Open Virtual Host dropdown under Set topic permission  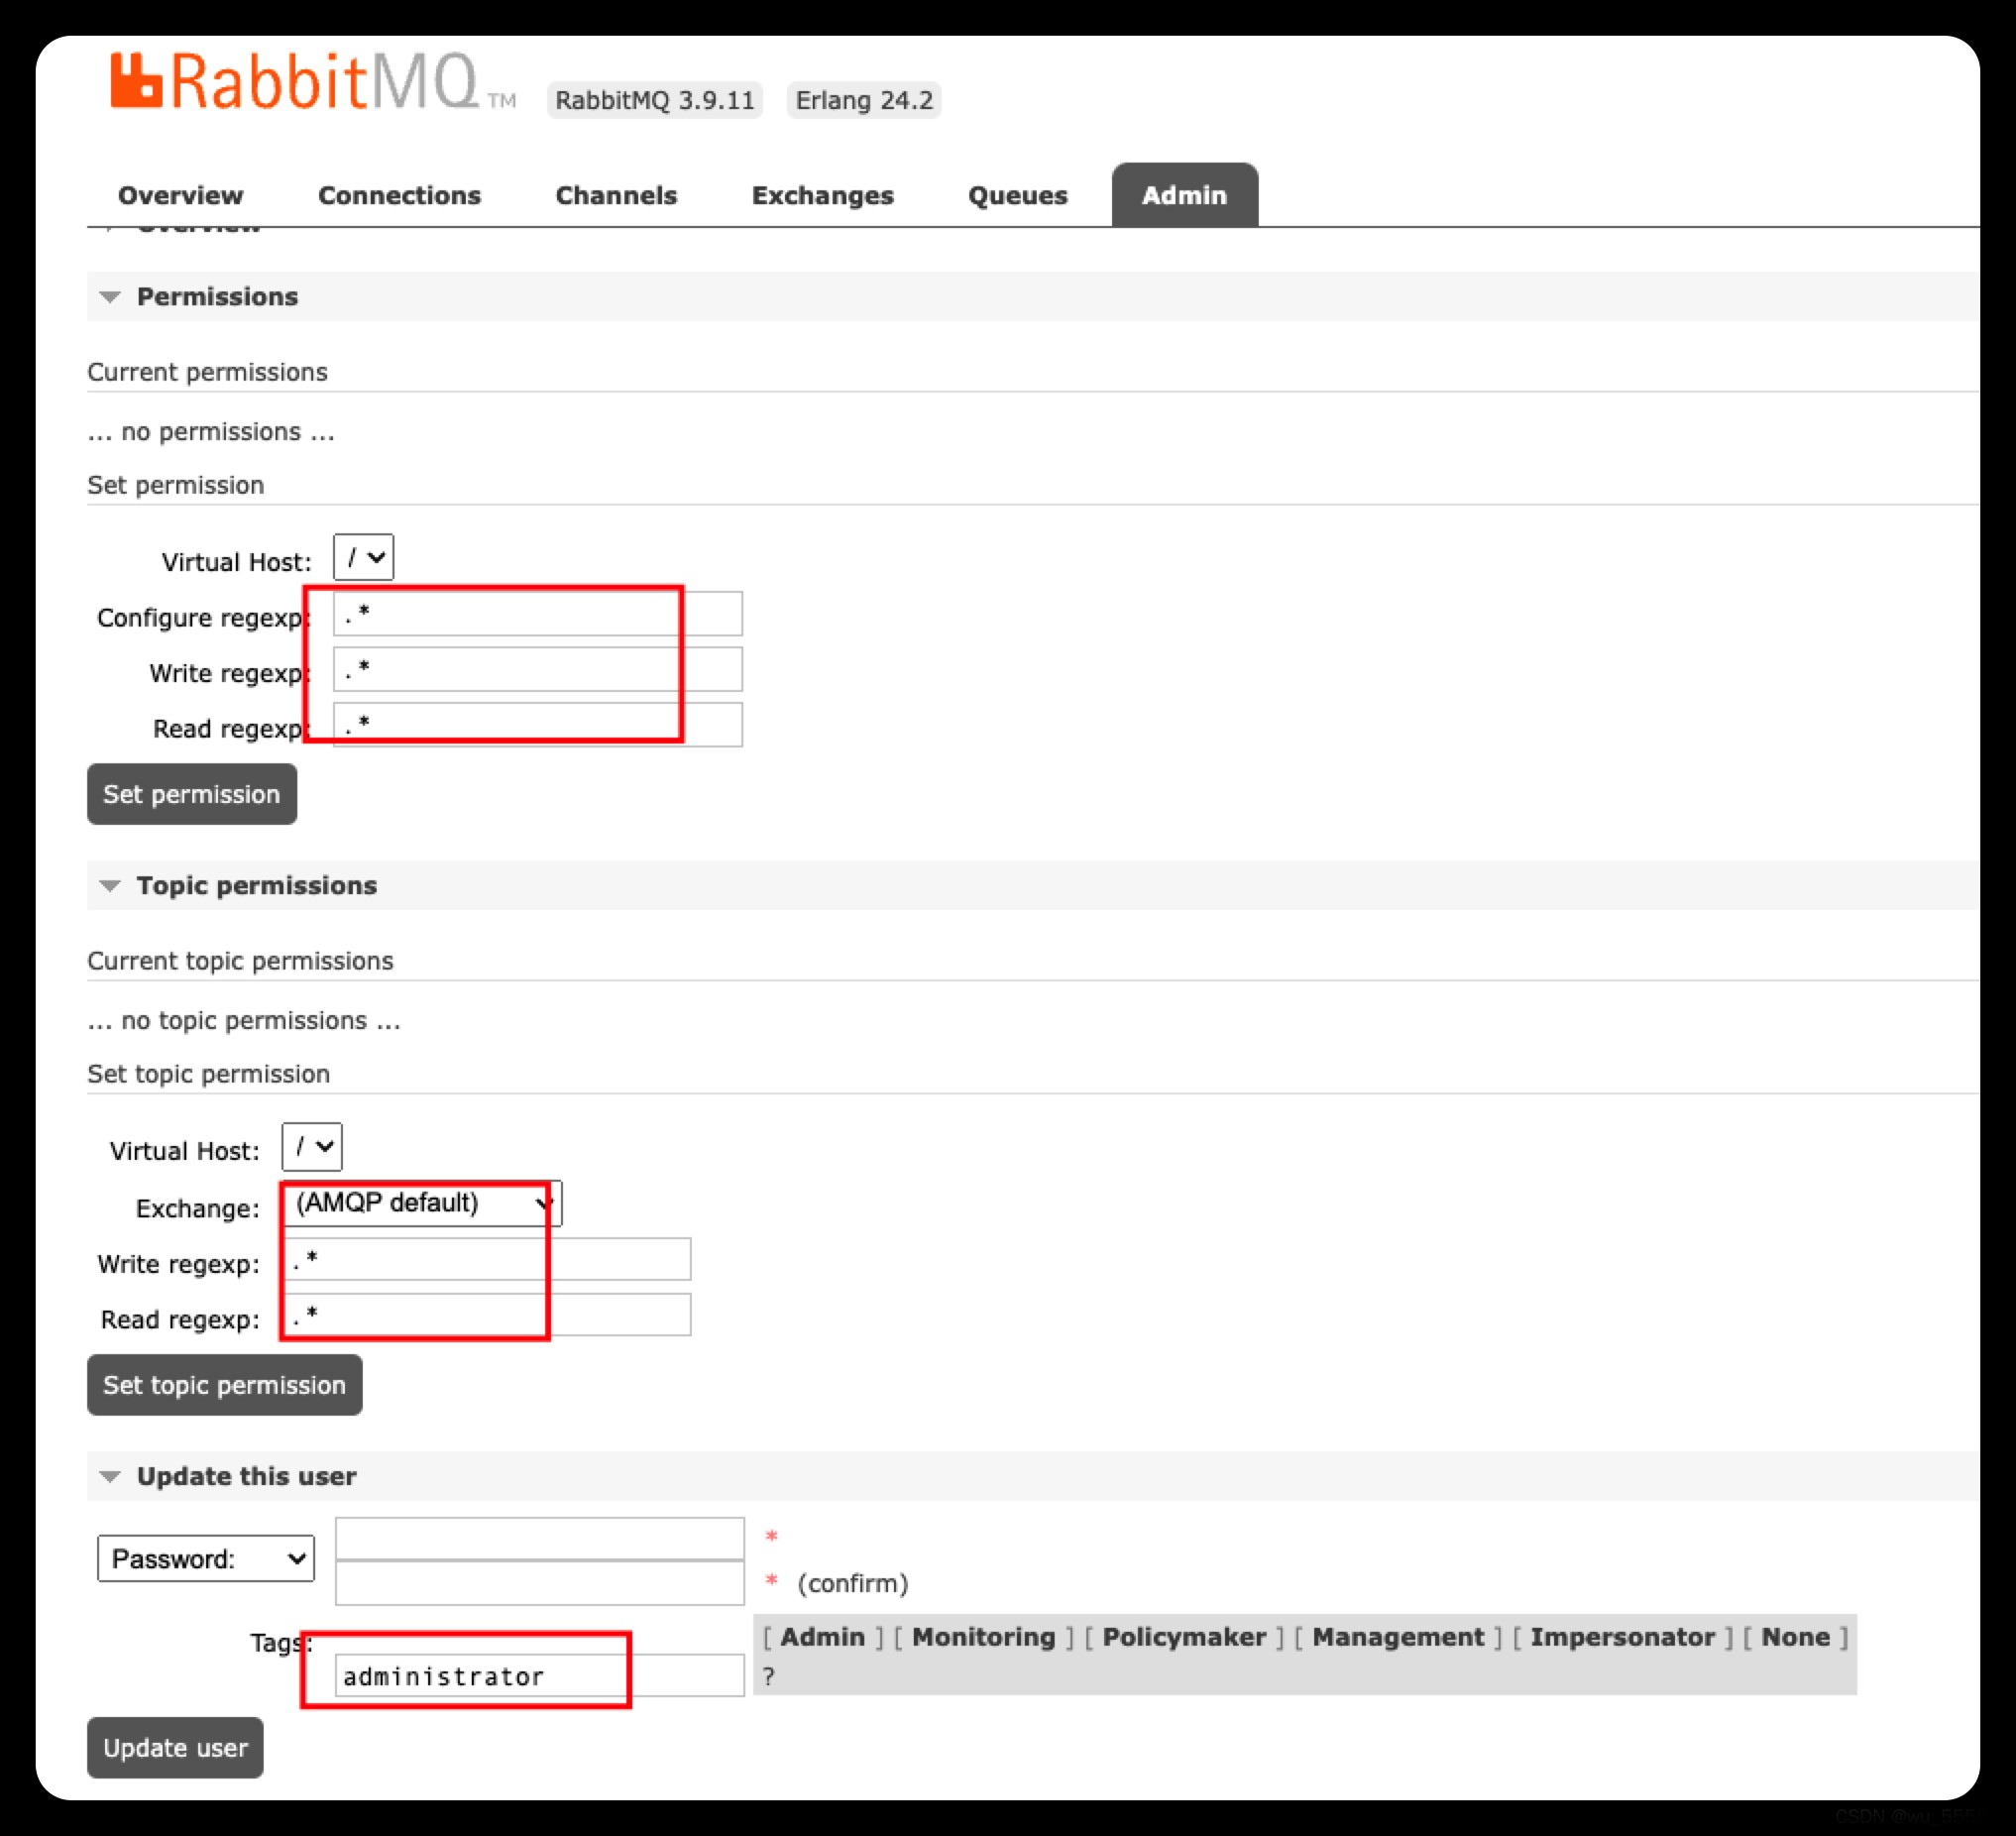coord(312,1147)
